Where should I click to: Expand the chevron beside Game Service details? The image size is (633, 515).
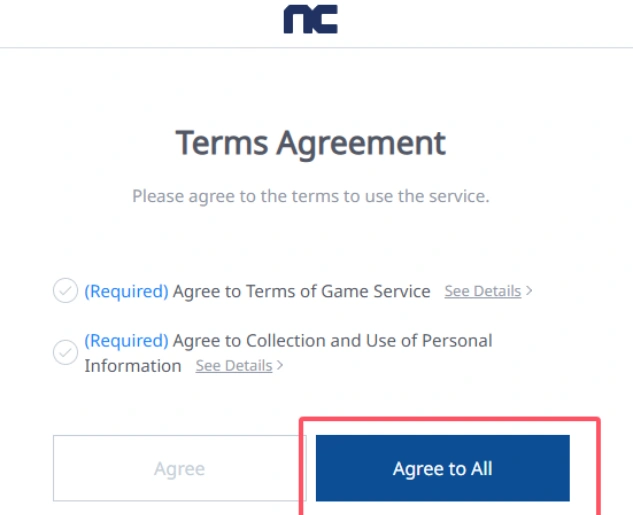[x=529, y=291]
